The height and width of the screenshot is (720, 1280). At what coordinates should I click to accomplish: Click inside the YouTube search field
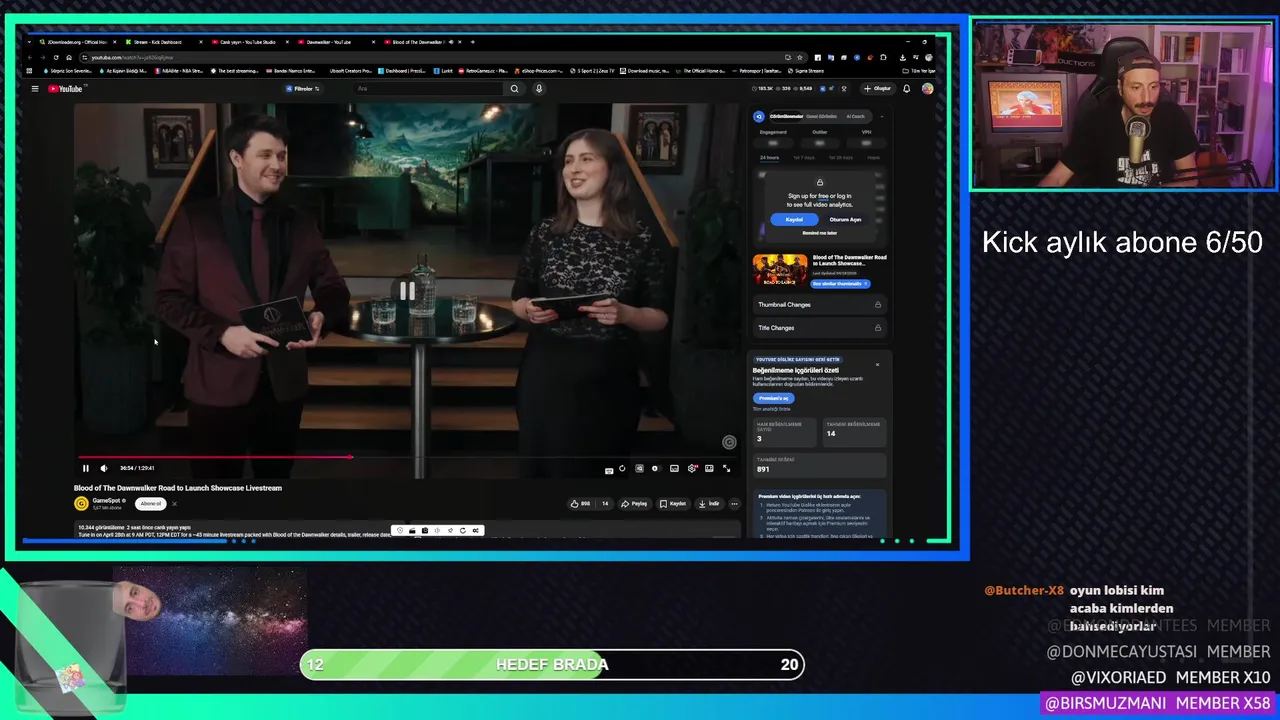click(428, 89)
